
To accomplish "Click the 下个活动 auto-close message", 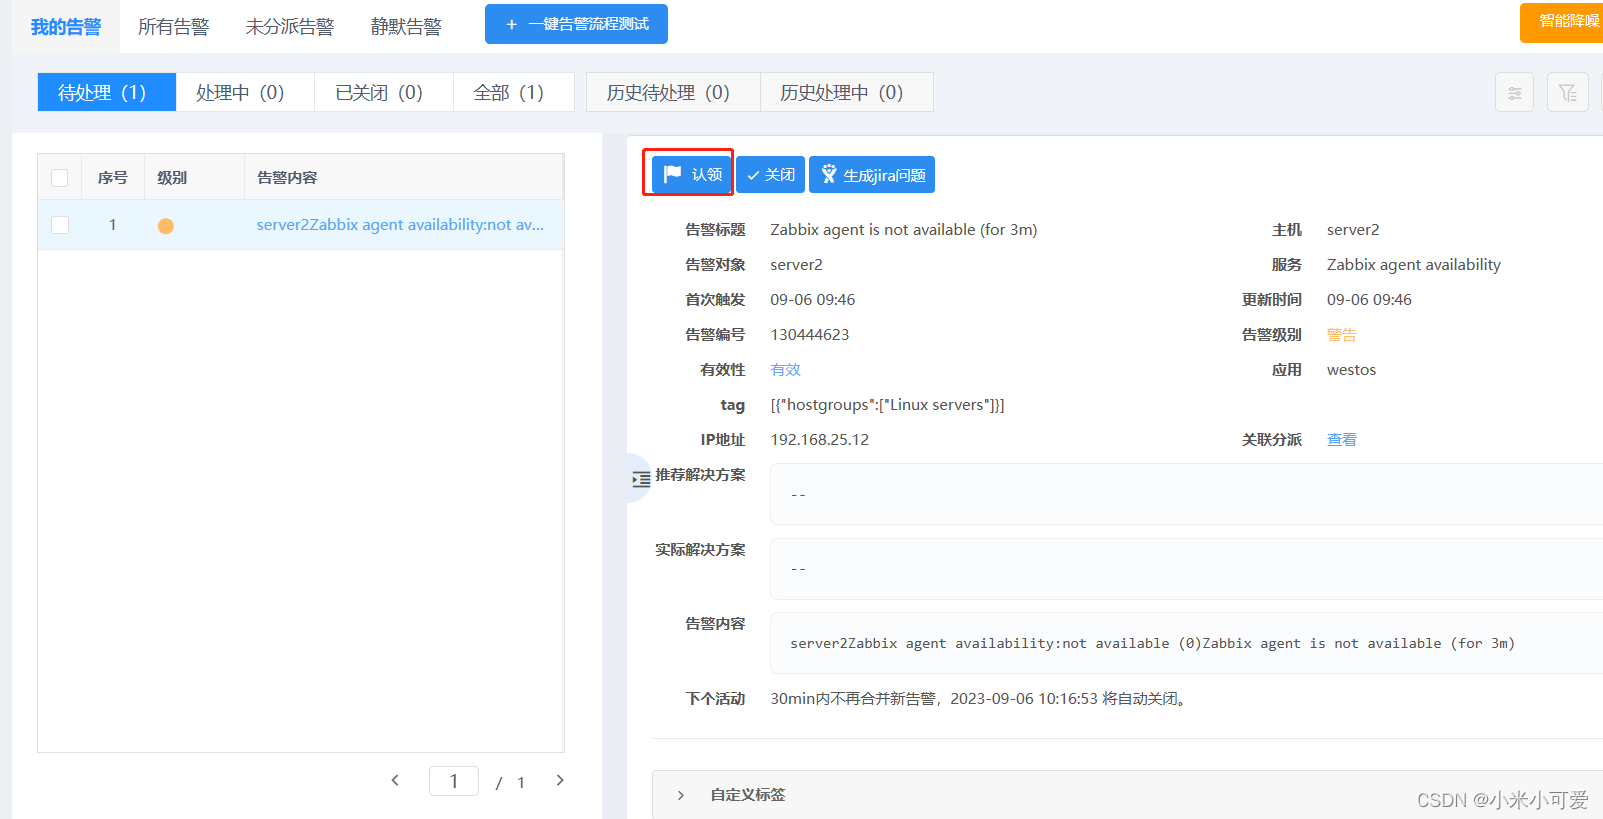I will (x=979, y=699).
